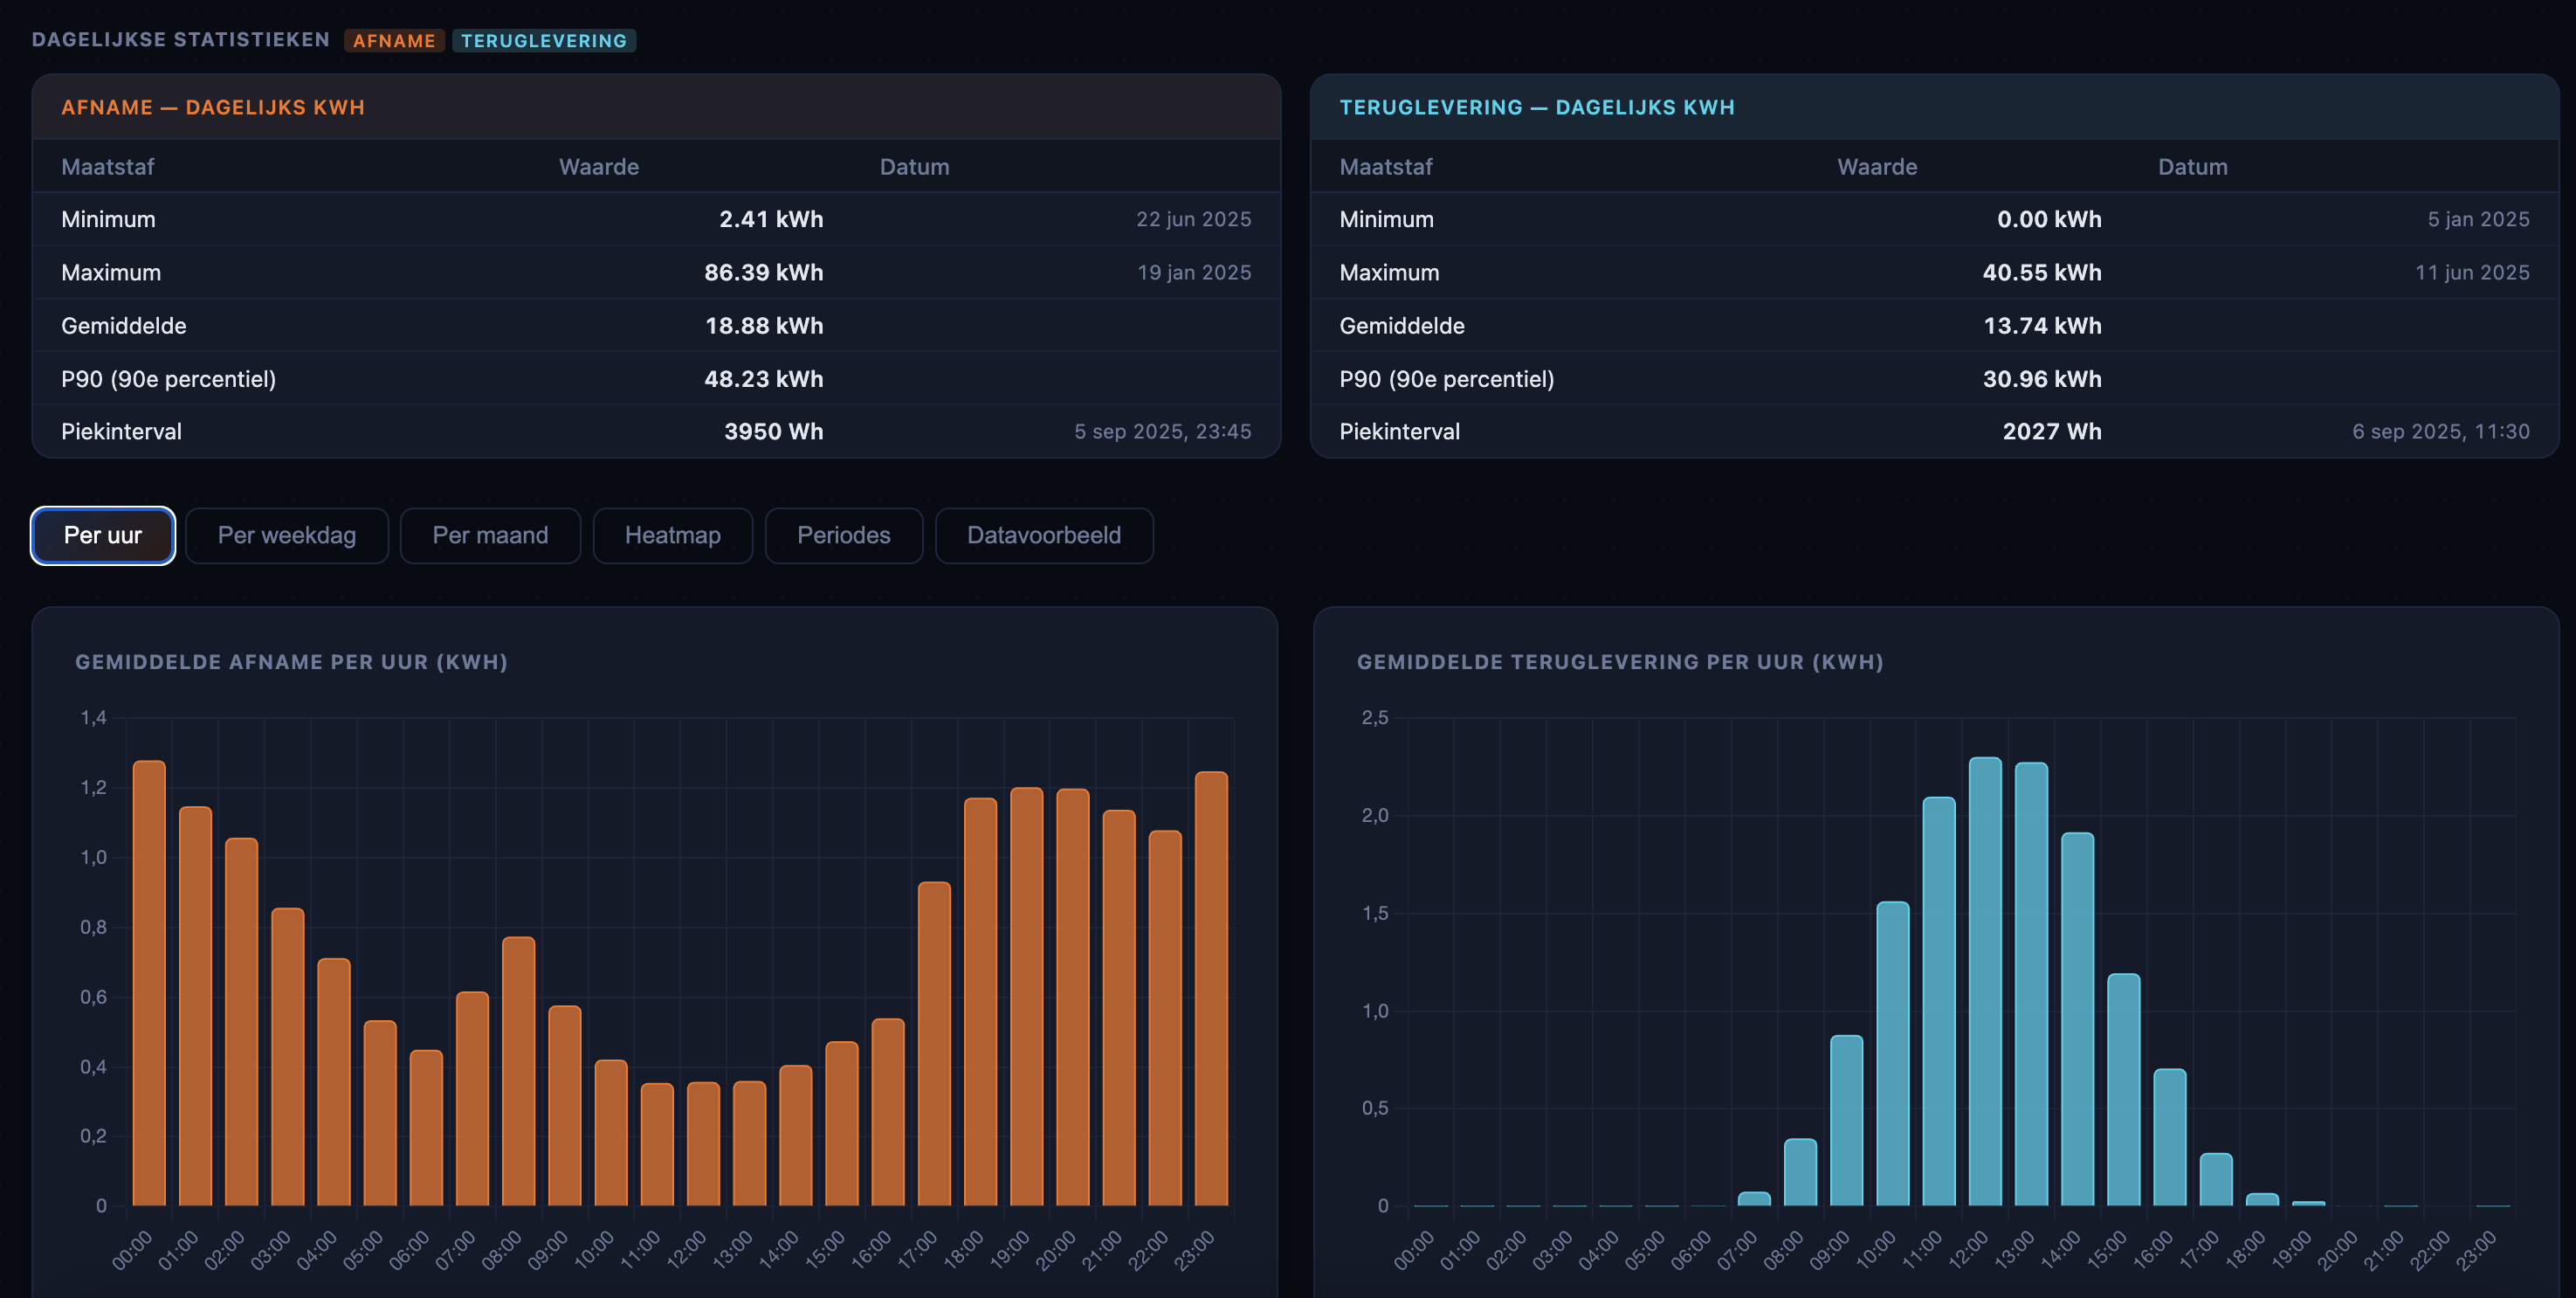Screen dimensions: 2576x1298
Task: Click the date 11 jun 2025
Action: click(x=2472, y=272)
